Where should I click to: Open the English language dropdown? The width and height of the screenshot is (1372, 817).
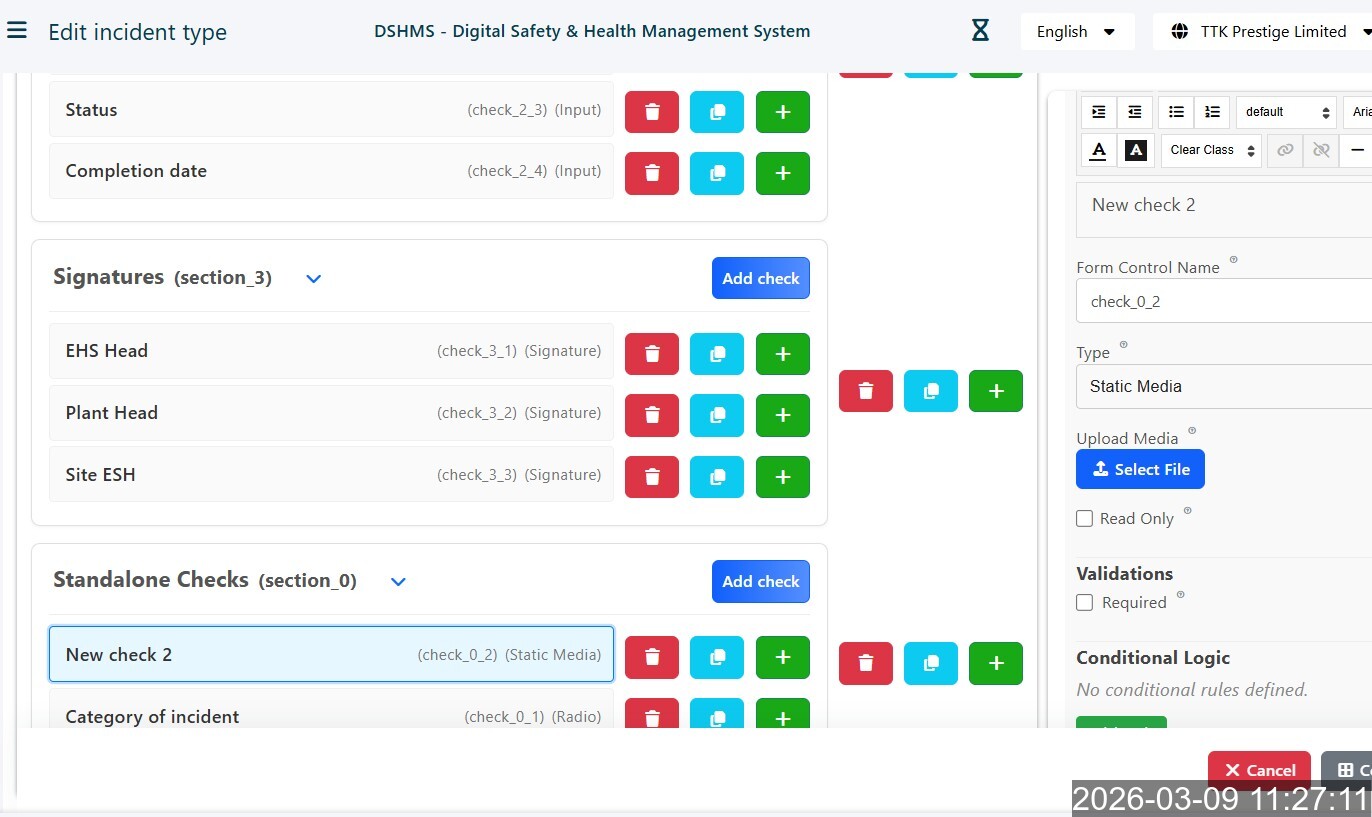pyautogui.click(x=1076, y=32)
